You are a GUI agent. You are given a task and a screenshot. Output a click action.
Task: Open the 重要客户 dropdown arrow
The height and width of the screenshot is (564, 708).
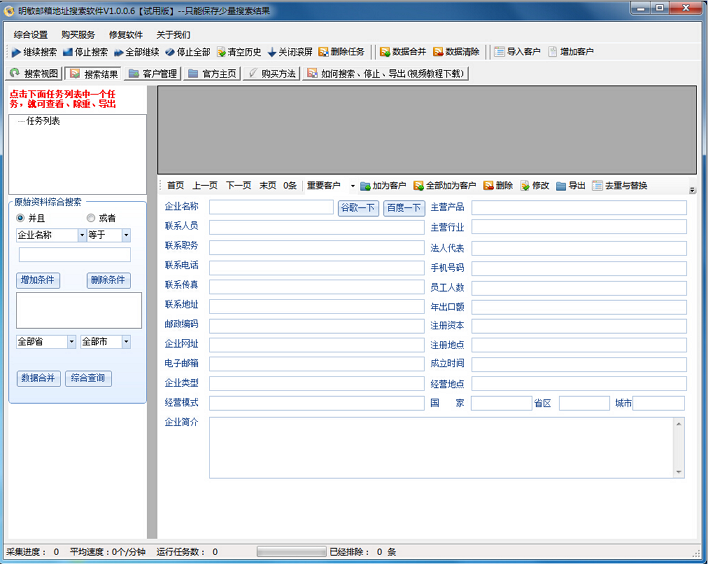pos(353,186)
